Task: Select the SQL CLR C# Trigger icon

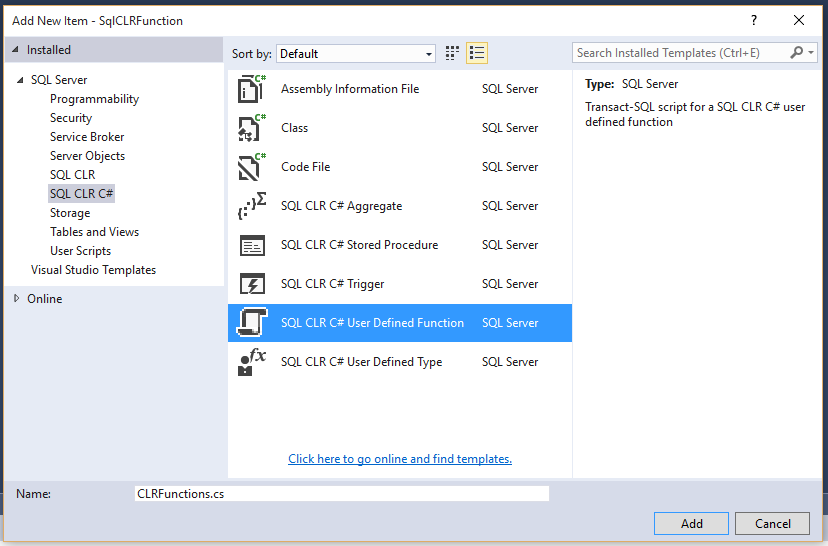Action: (x=252, y=284)
